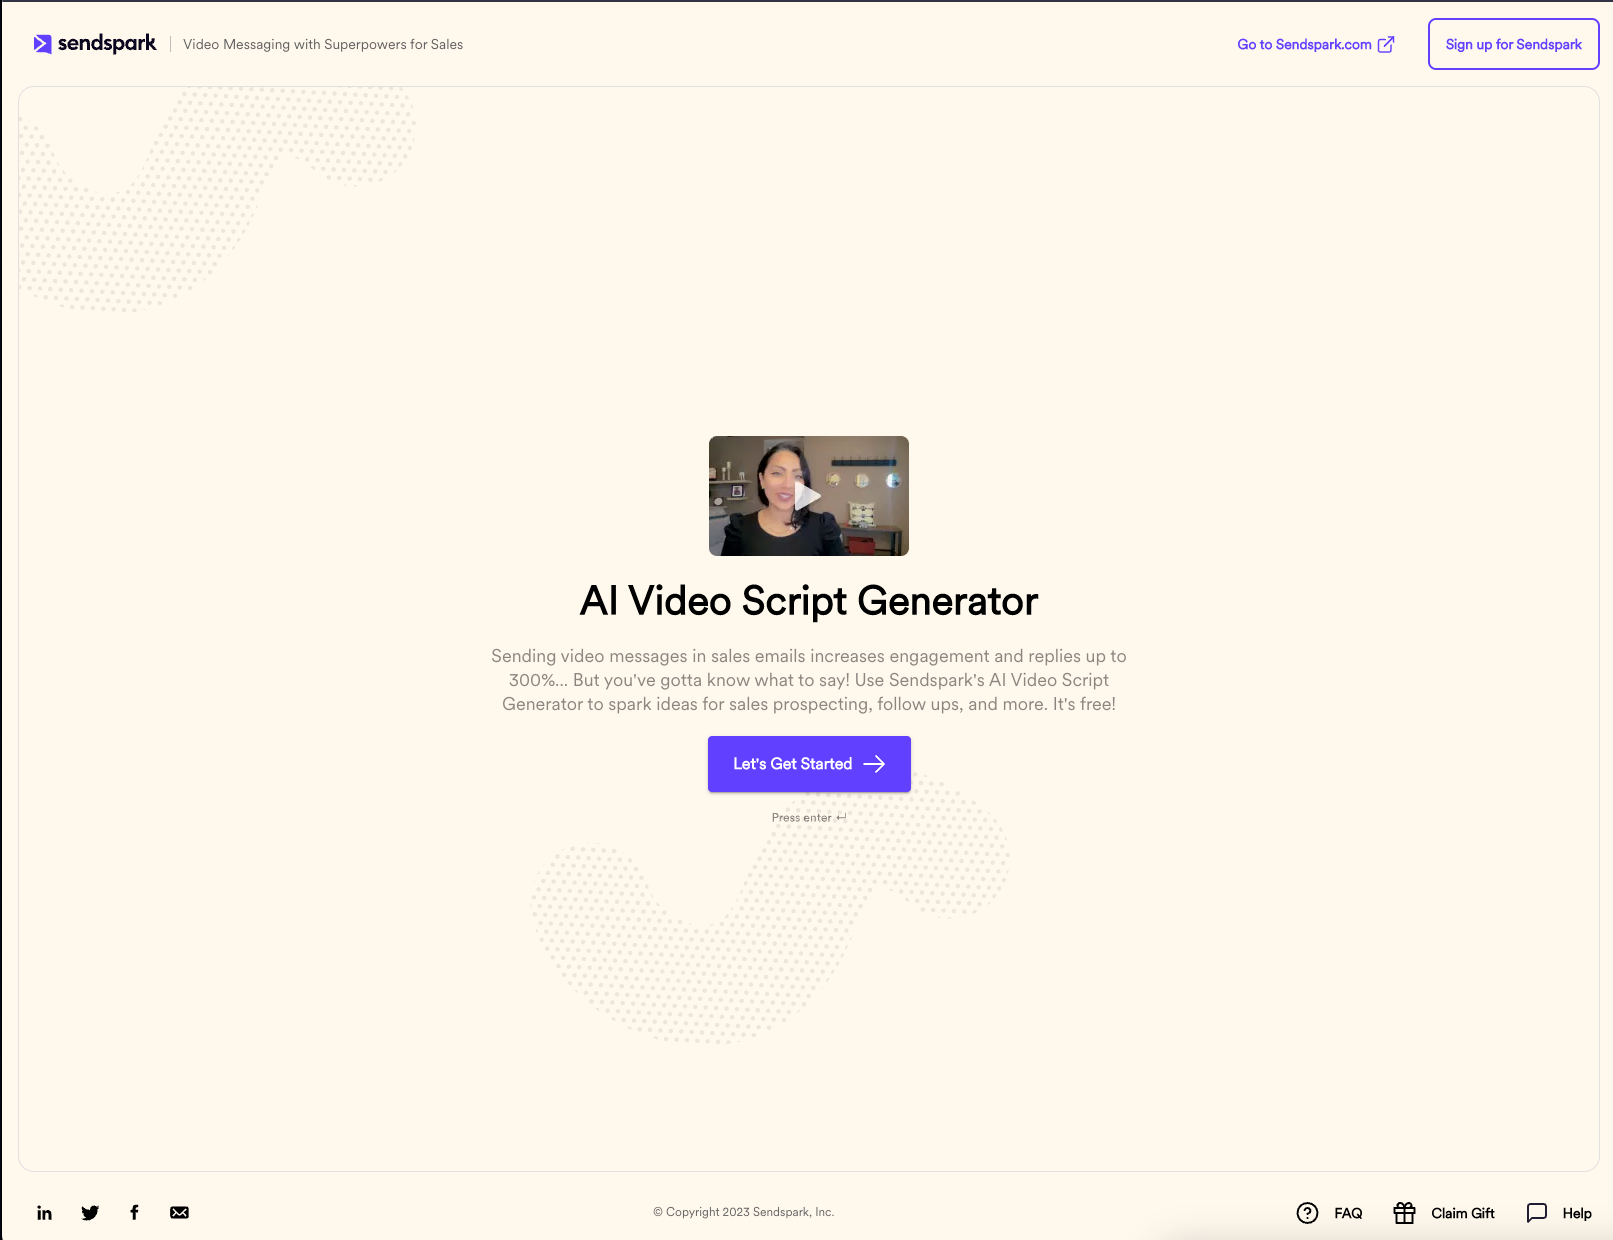Click the external link arrow icon
Viewport: 1613px width, 1240px height.
(1386, 44)
